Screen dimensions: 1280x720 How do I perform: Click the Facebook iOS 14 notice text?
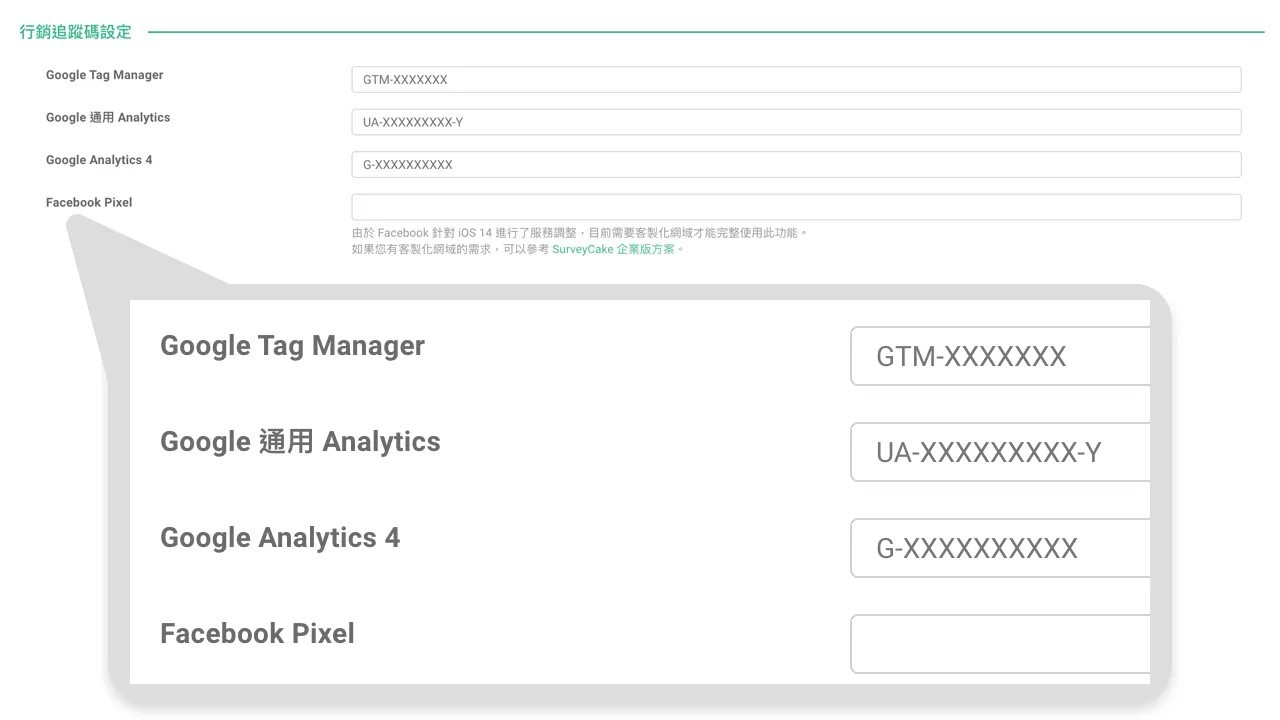579,233
